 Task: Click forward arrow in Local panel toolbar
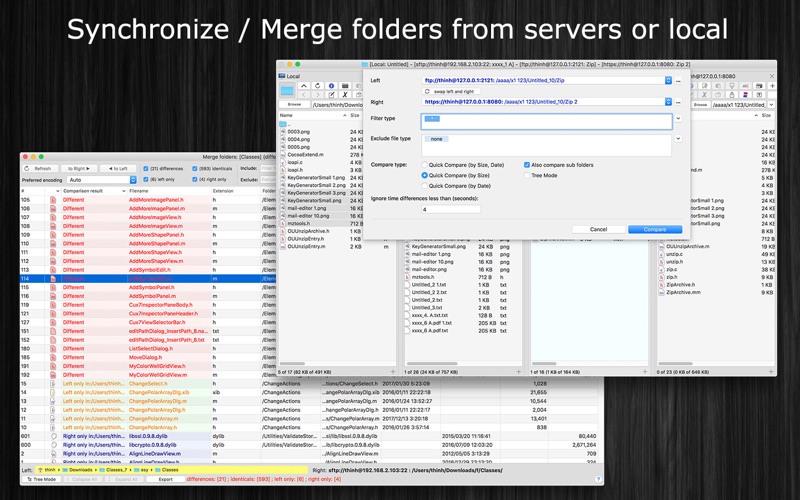click(317, 94)
